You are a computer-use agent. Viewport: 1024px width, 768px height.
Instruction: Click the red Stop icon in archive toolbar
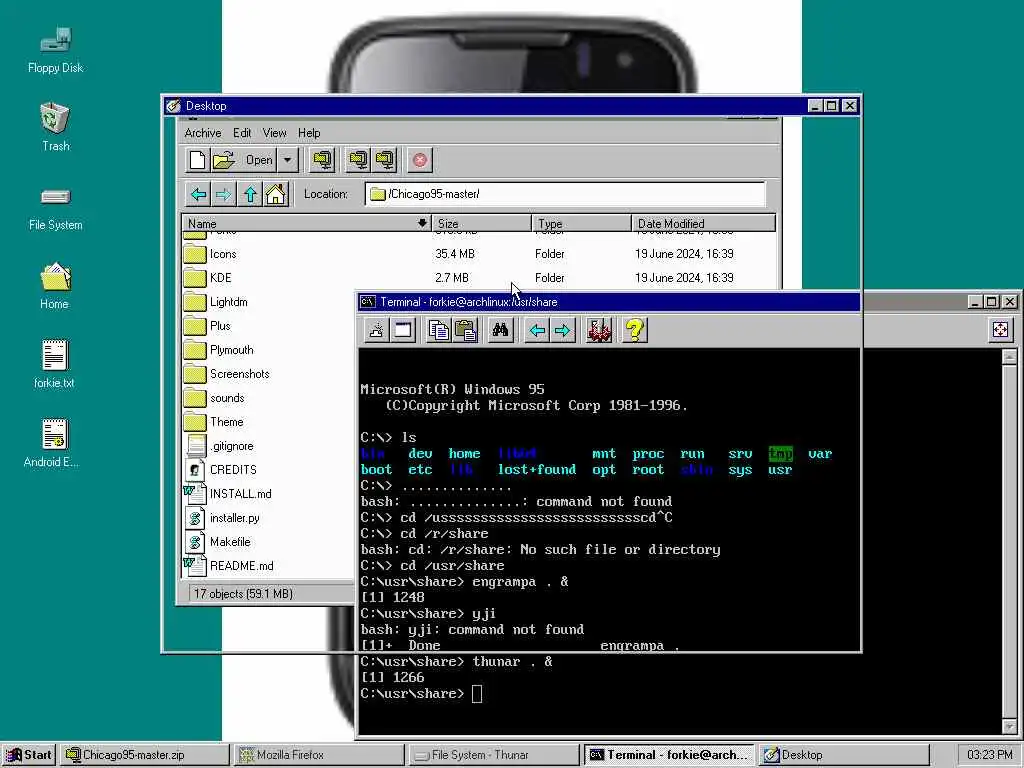tap(420, 160)
